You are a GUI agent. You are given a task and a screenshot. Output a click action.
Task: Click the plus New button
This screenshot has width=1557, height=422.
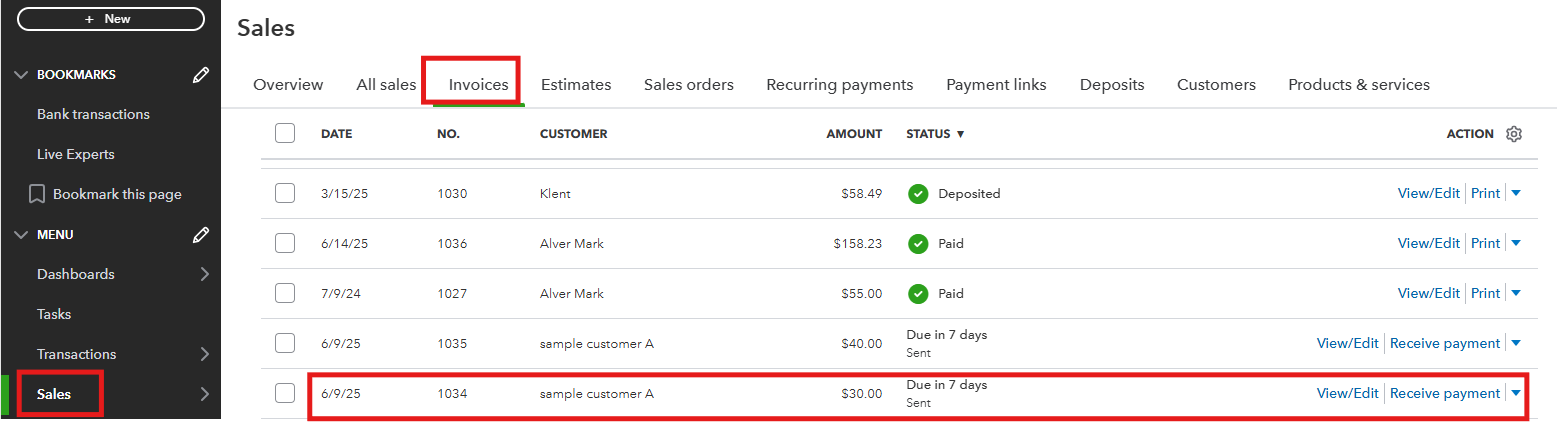111,19
